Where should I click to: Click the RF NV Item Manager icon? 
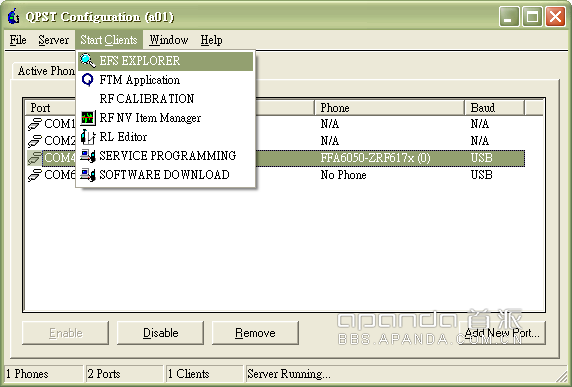point(88,117)
